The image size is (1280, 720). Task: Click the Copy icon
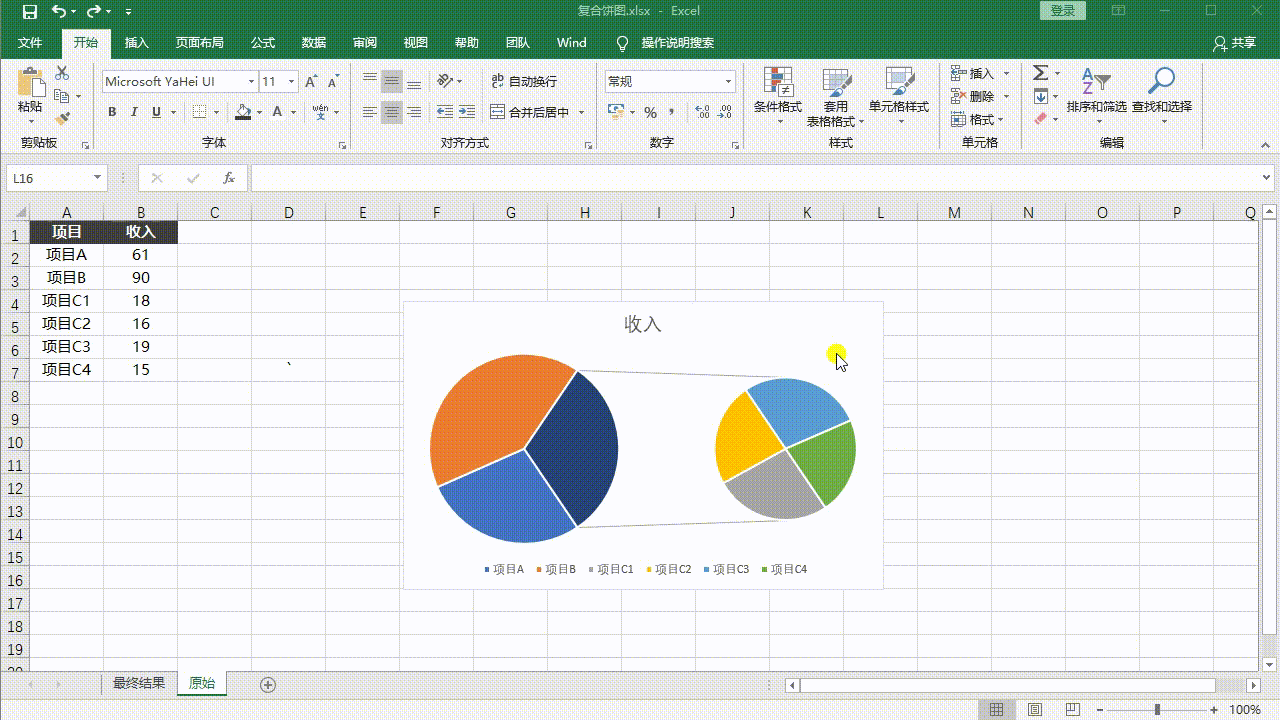tap(62, 96)
